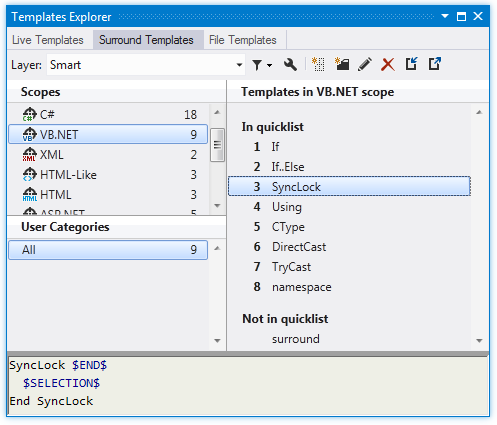Click the pencil Edit Template icon
The image size is (497, 425).
pos(365,64)
